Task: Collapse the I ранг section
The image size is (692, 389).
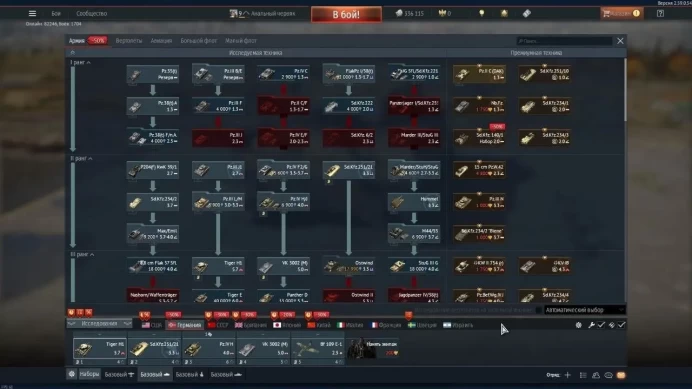Action: coord(80,63)
